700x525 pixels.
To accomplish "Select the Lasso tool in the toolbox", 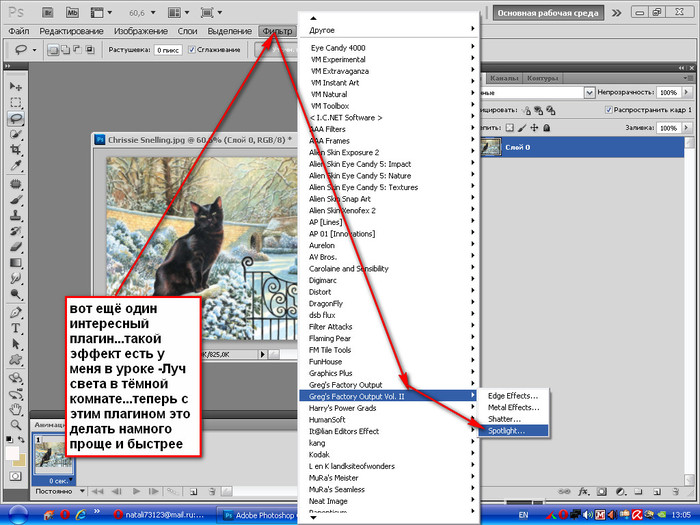I will click(x=16, y=118).
